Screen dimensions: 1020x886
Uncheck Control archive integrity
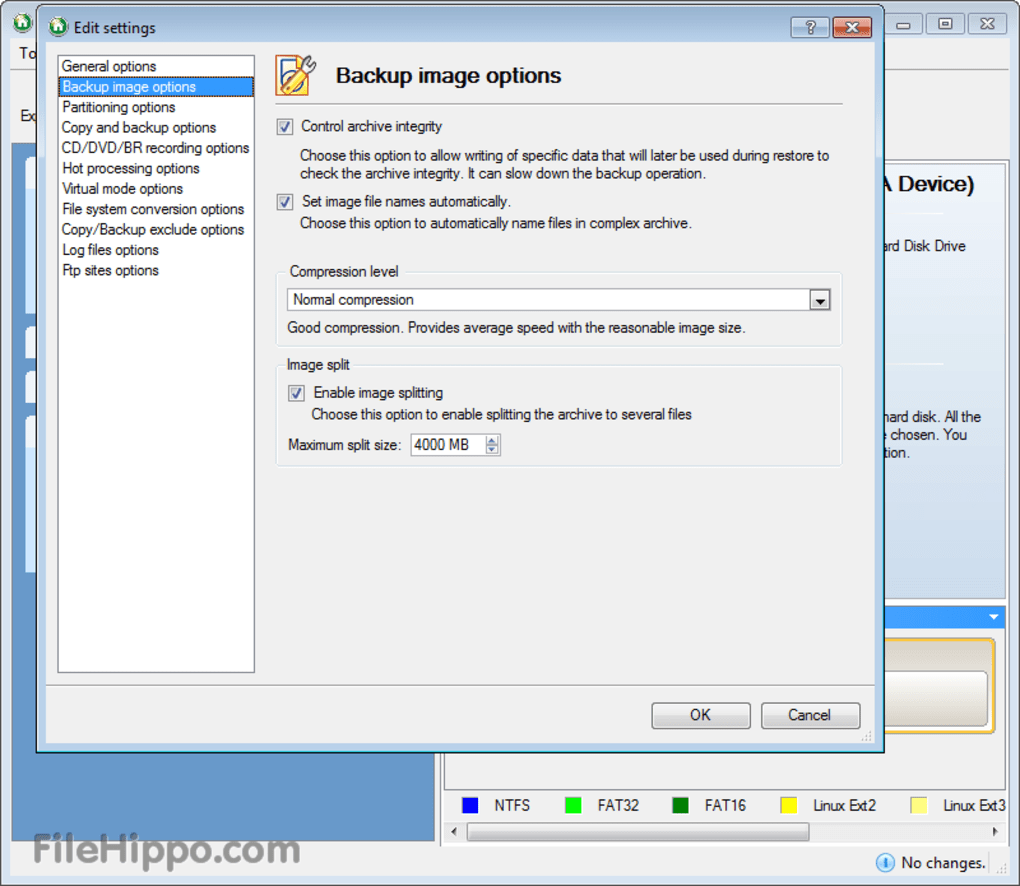284,127
